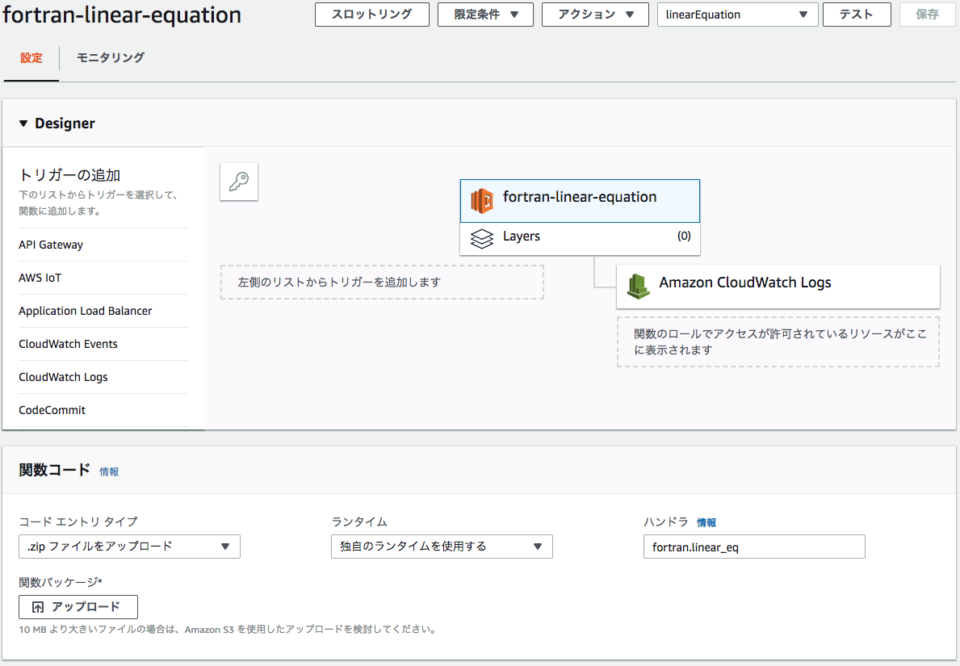Click the 情報 link beside 関数コード

109,472
